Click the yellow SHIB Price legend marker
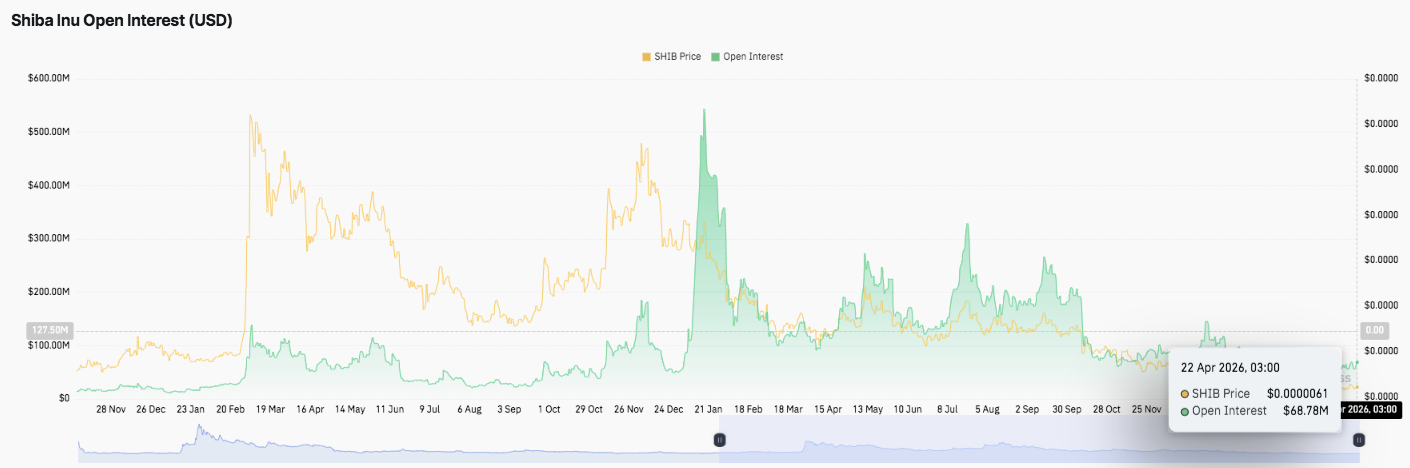The image size is (1410, 468). 646,57
